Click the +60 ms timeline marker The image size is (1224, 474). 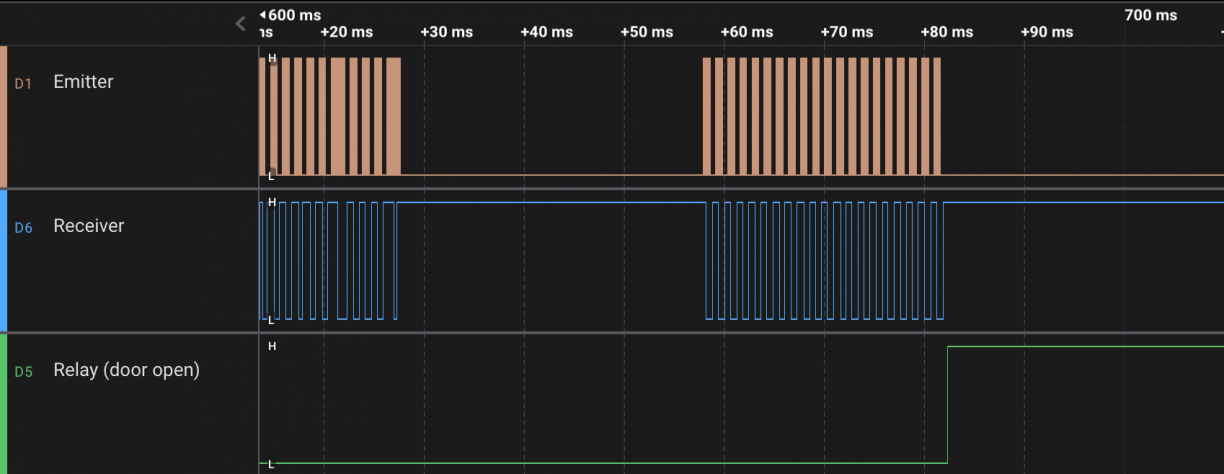click(x=746, y=32)
